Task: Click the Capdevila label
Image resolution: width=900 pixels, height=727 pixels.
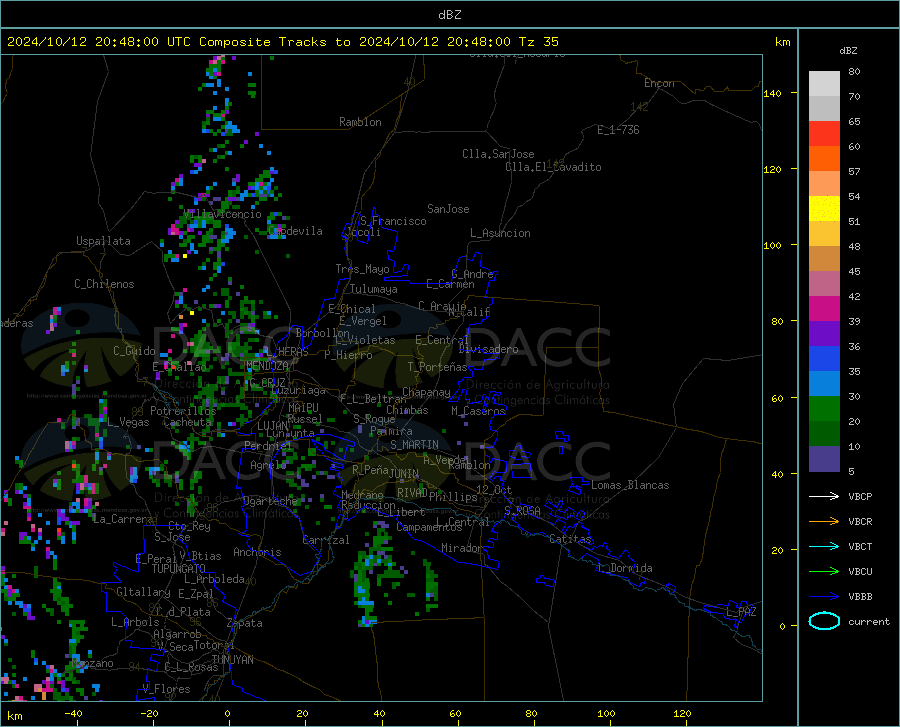Action: (295, 231)
